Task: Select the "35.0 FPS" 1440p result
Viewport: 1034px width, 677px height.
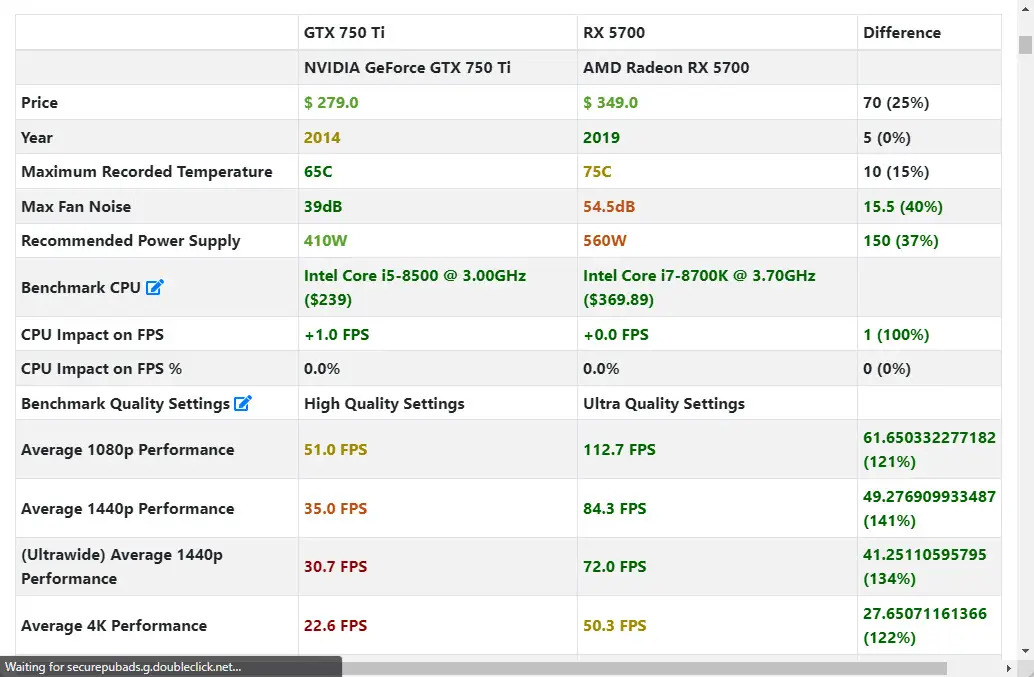Action: (336, 508)
